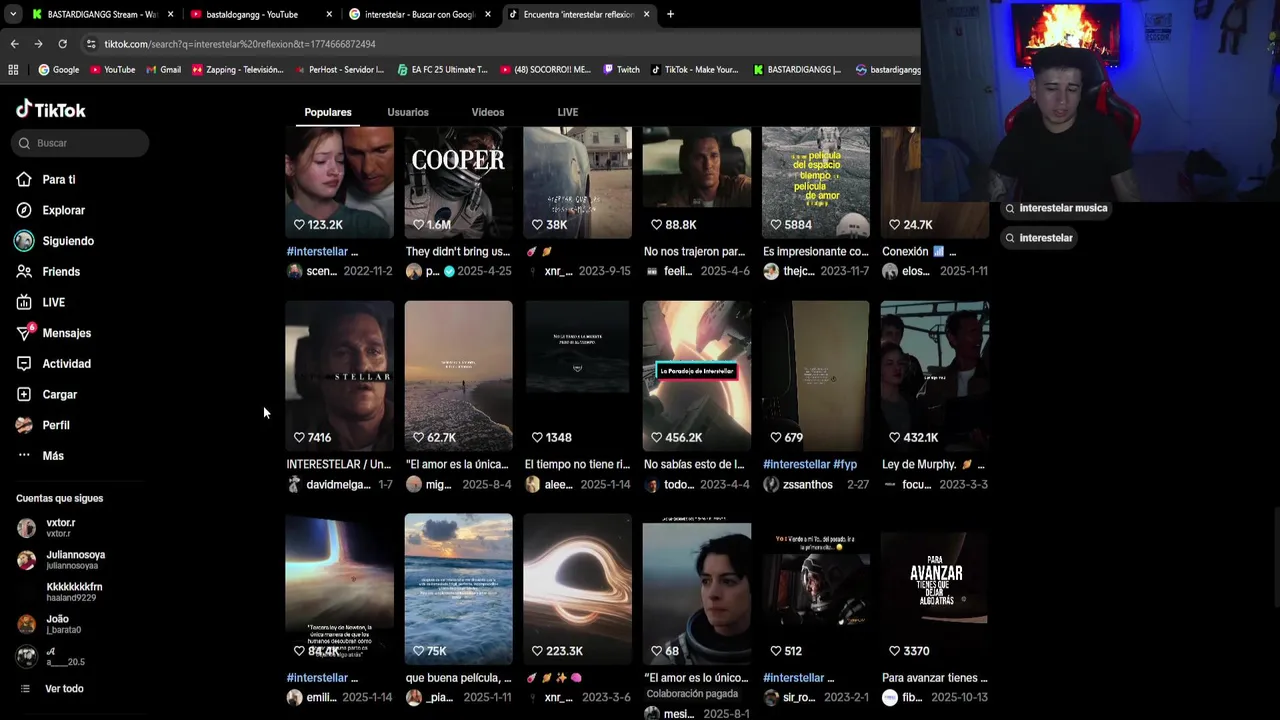The height and width of the screenshot is (720, 1280).
Task: Click the browser address bar
Action: click(500, 44)
